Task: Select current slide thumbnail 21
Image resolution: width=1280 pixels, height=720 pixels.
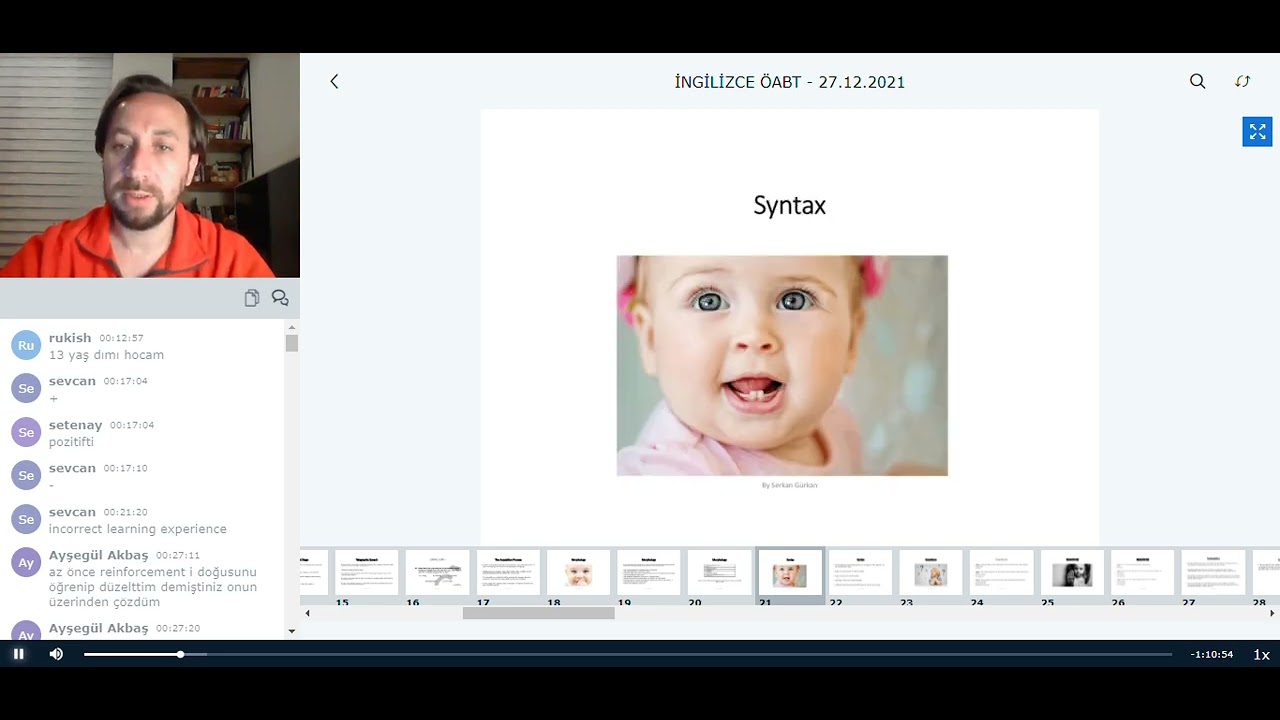Action: (790, 572)
